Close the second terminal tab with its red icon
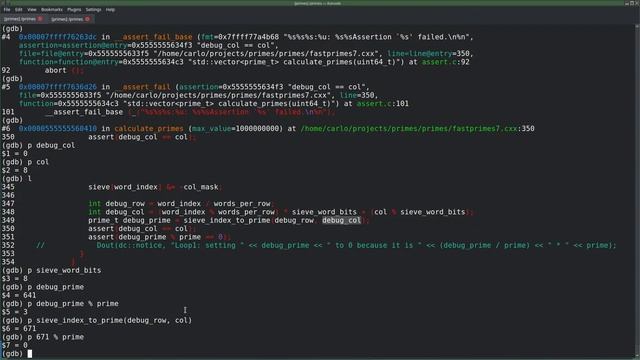The height and width of the screenshot is (360, 640). 88,19
